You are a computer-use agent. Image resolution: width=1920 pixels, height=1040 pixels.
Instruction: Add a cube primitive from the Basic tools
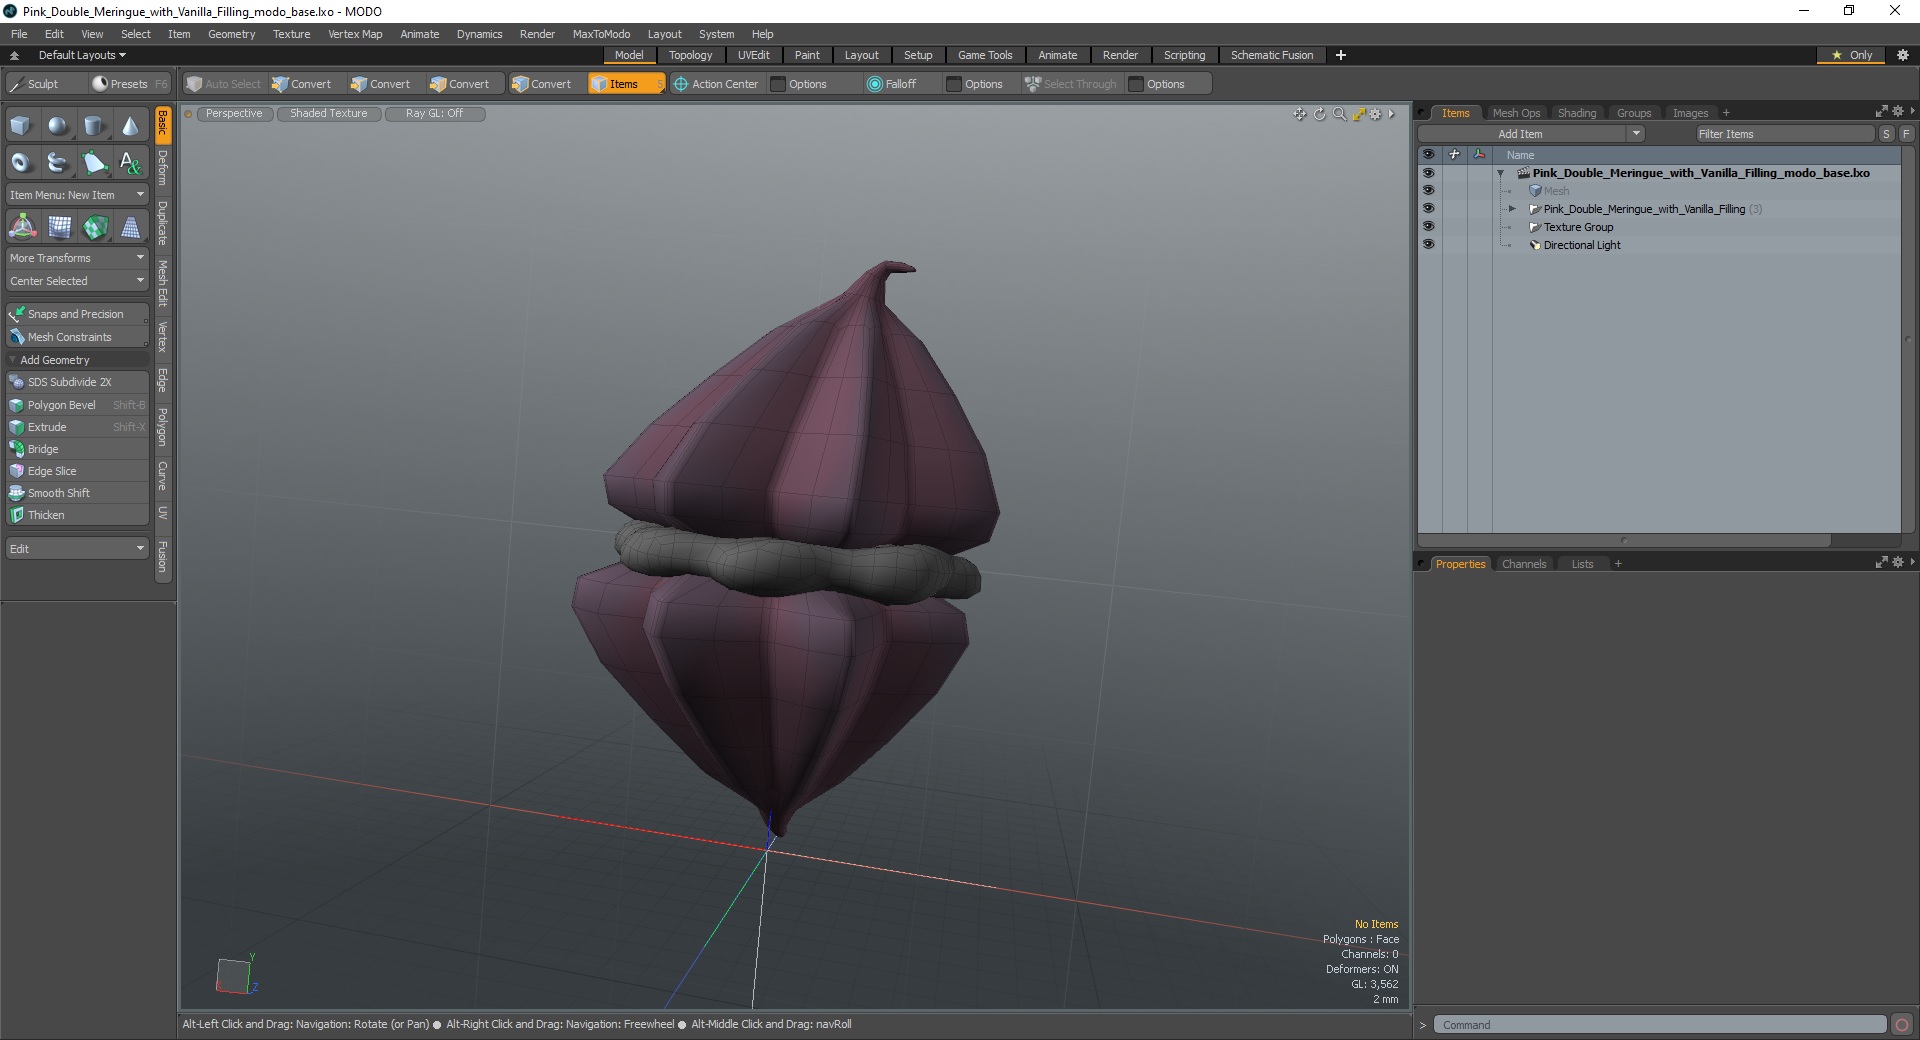click(x=21, y=126)
